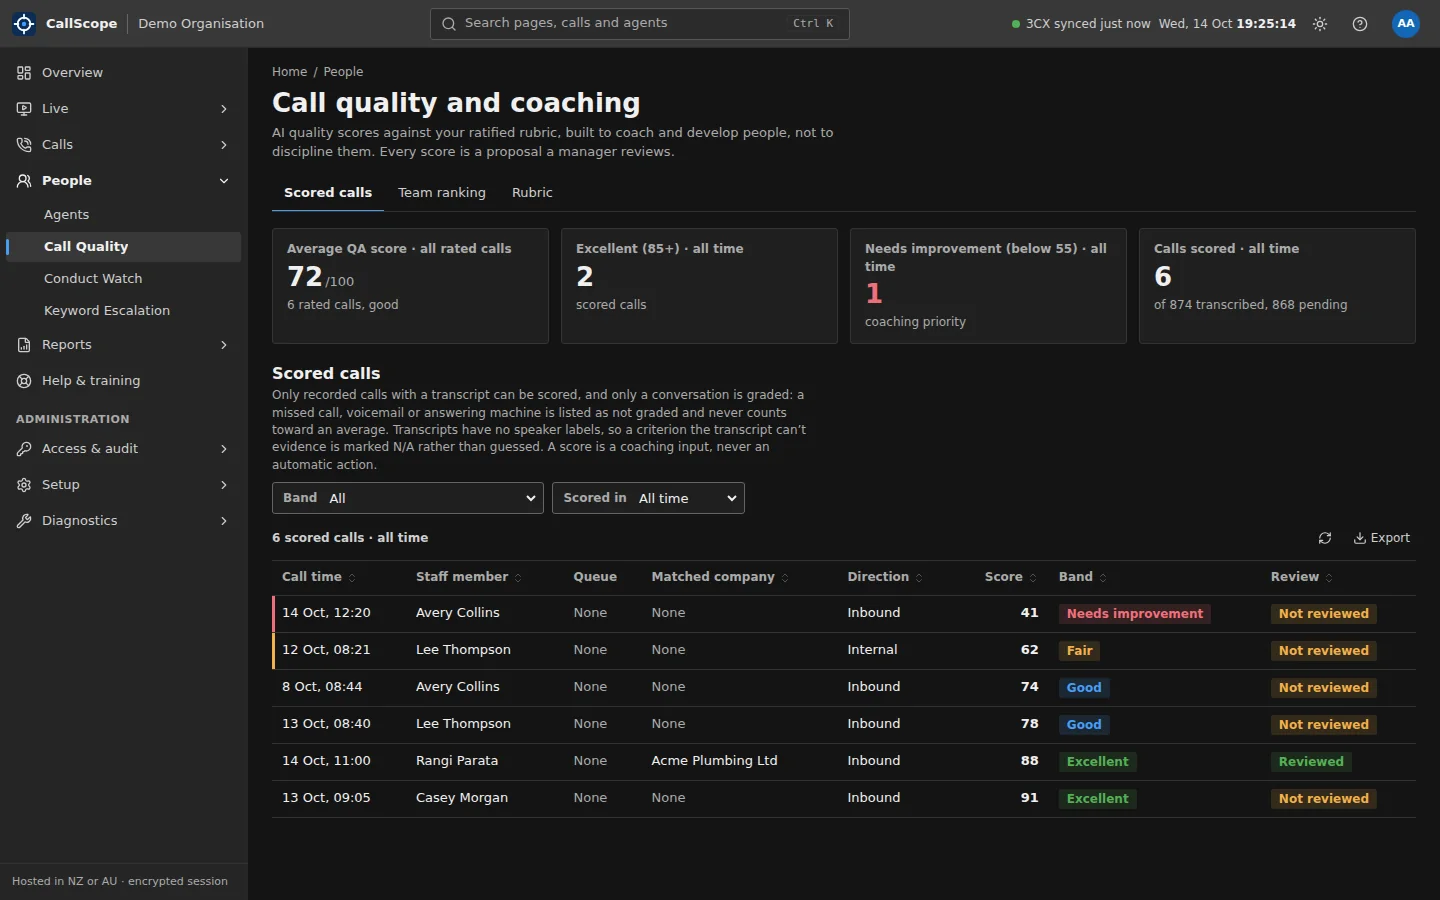Click the search magnifier icon
The width and height of the screenshot is (1440, 900).
point(449,23)
